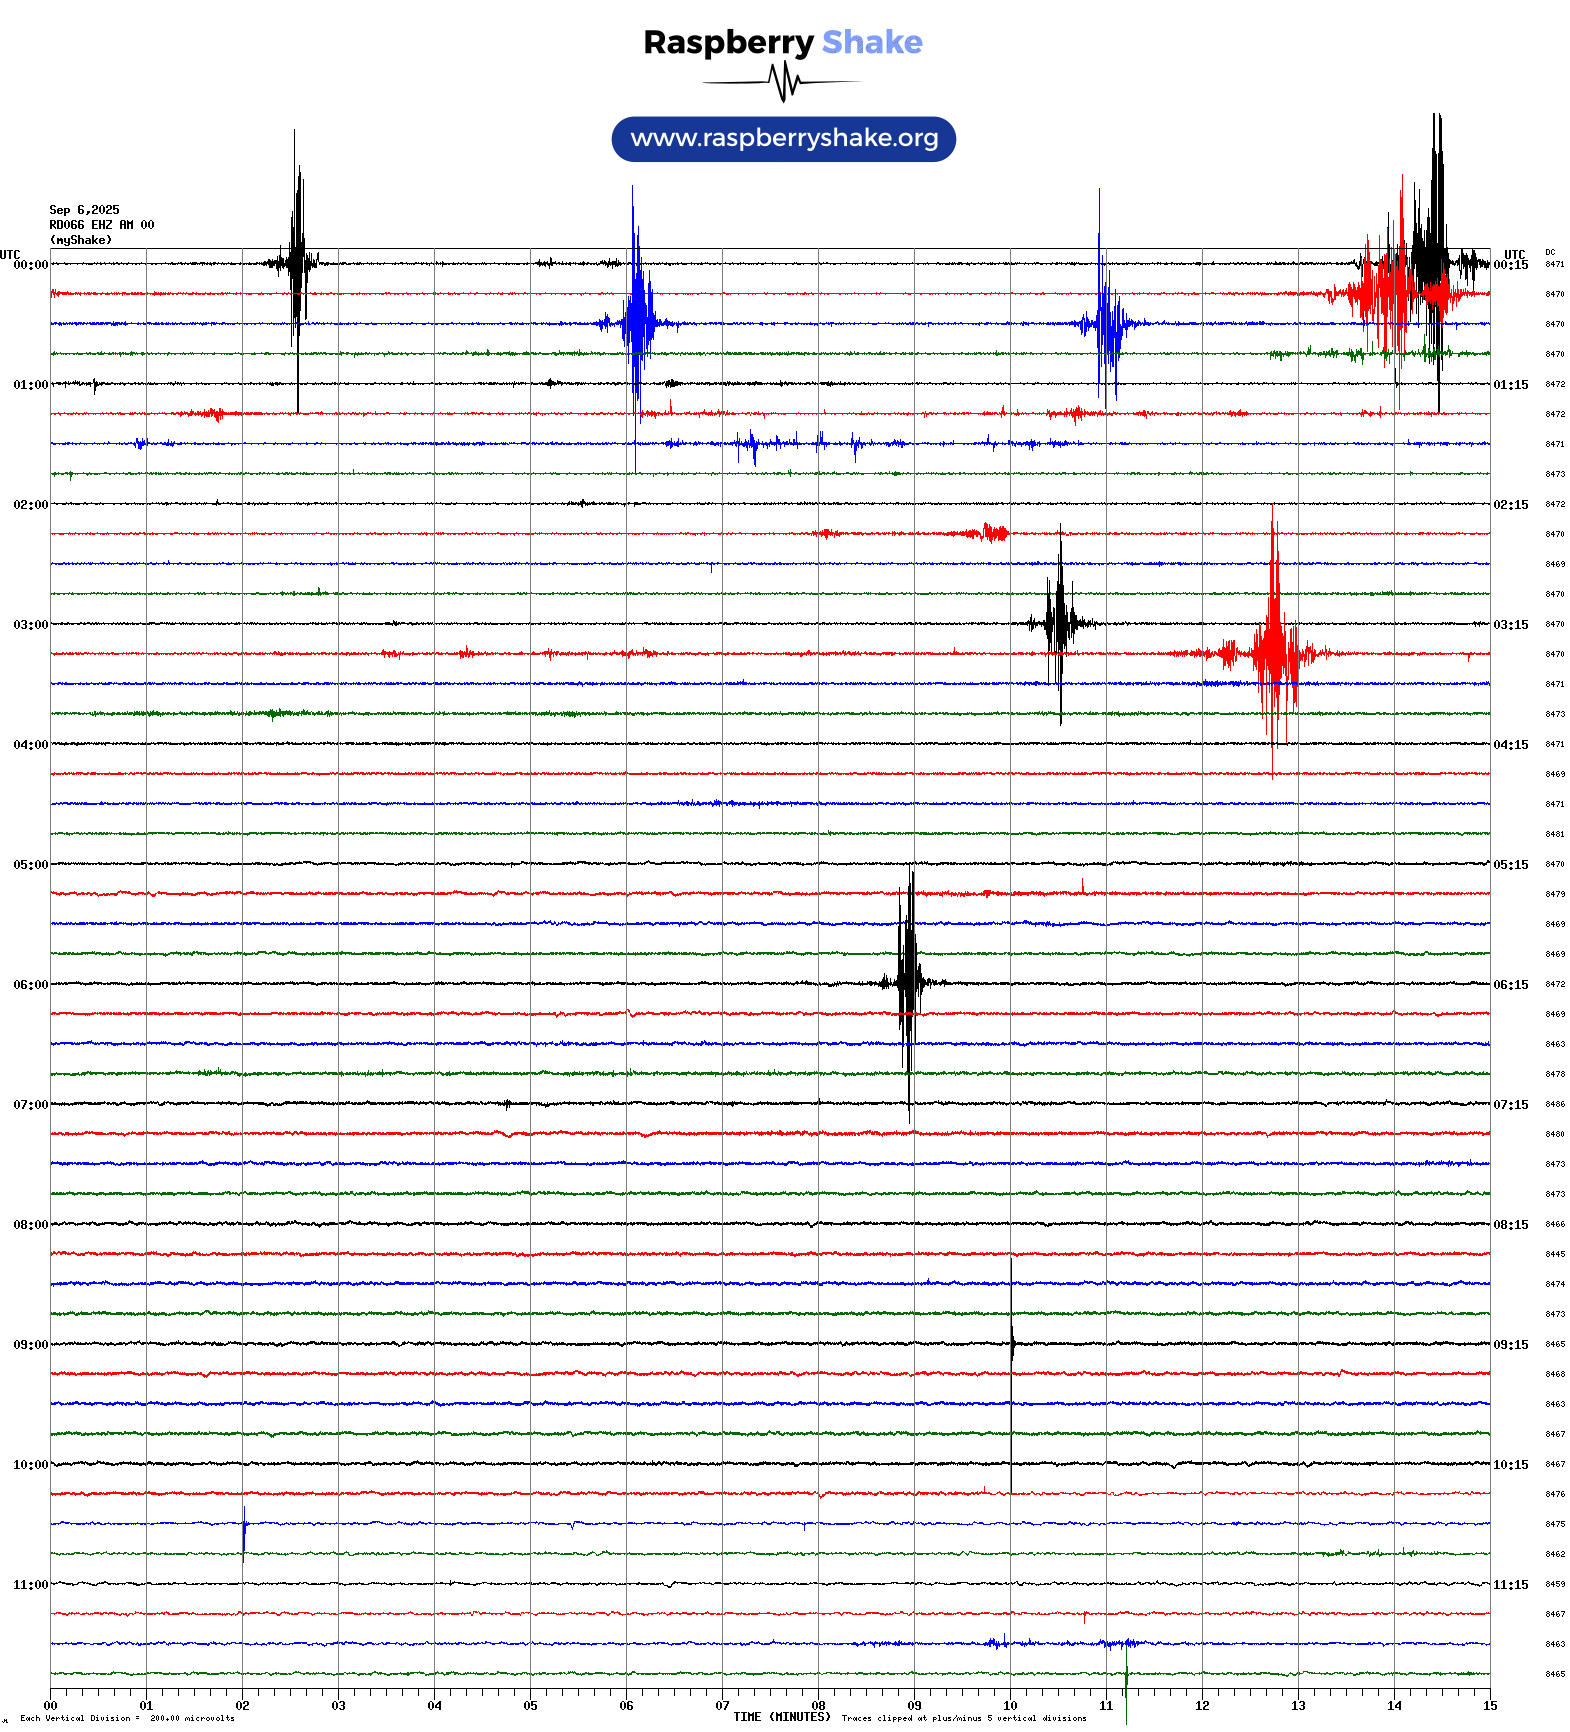This screenshot has height=1732, width=1570.
Task: Select the 06:00 hour label on left axis
Action: tap(30, 985)
